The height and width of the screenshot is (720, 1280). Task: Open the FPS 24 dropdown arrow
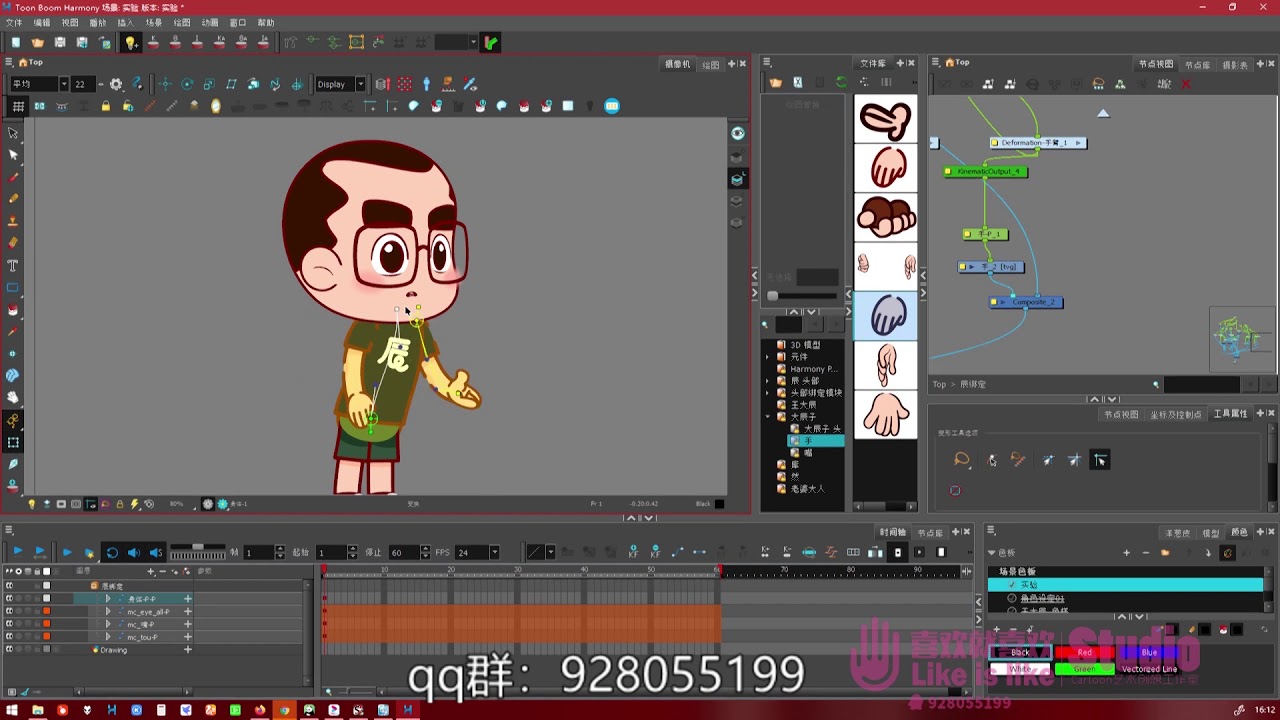click(494, 552)
